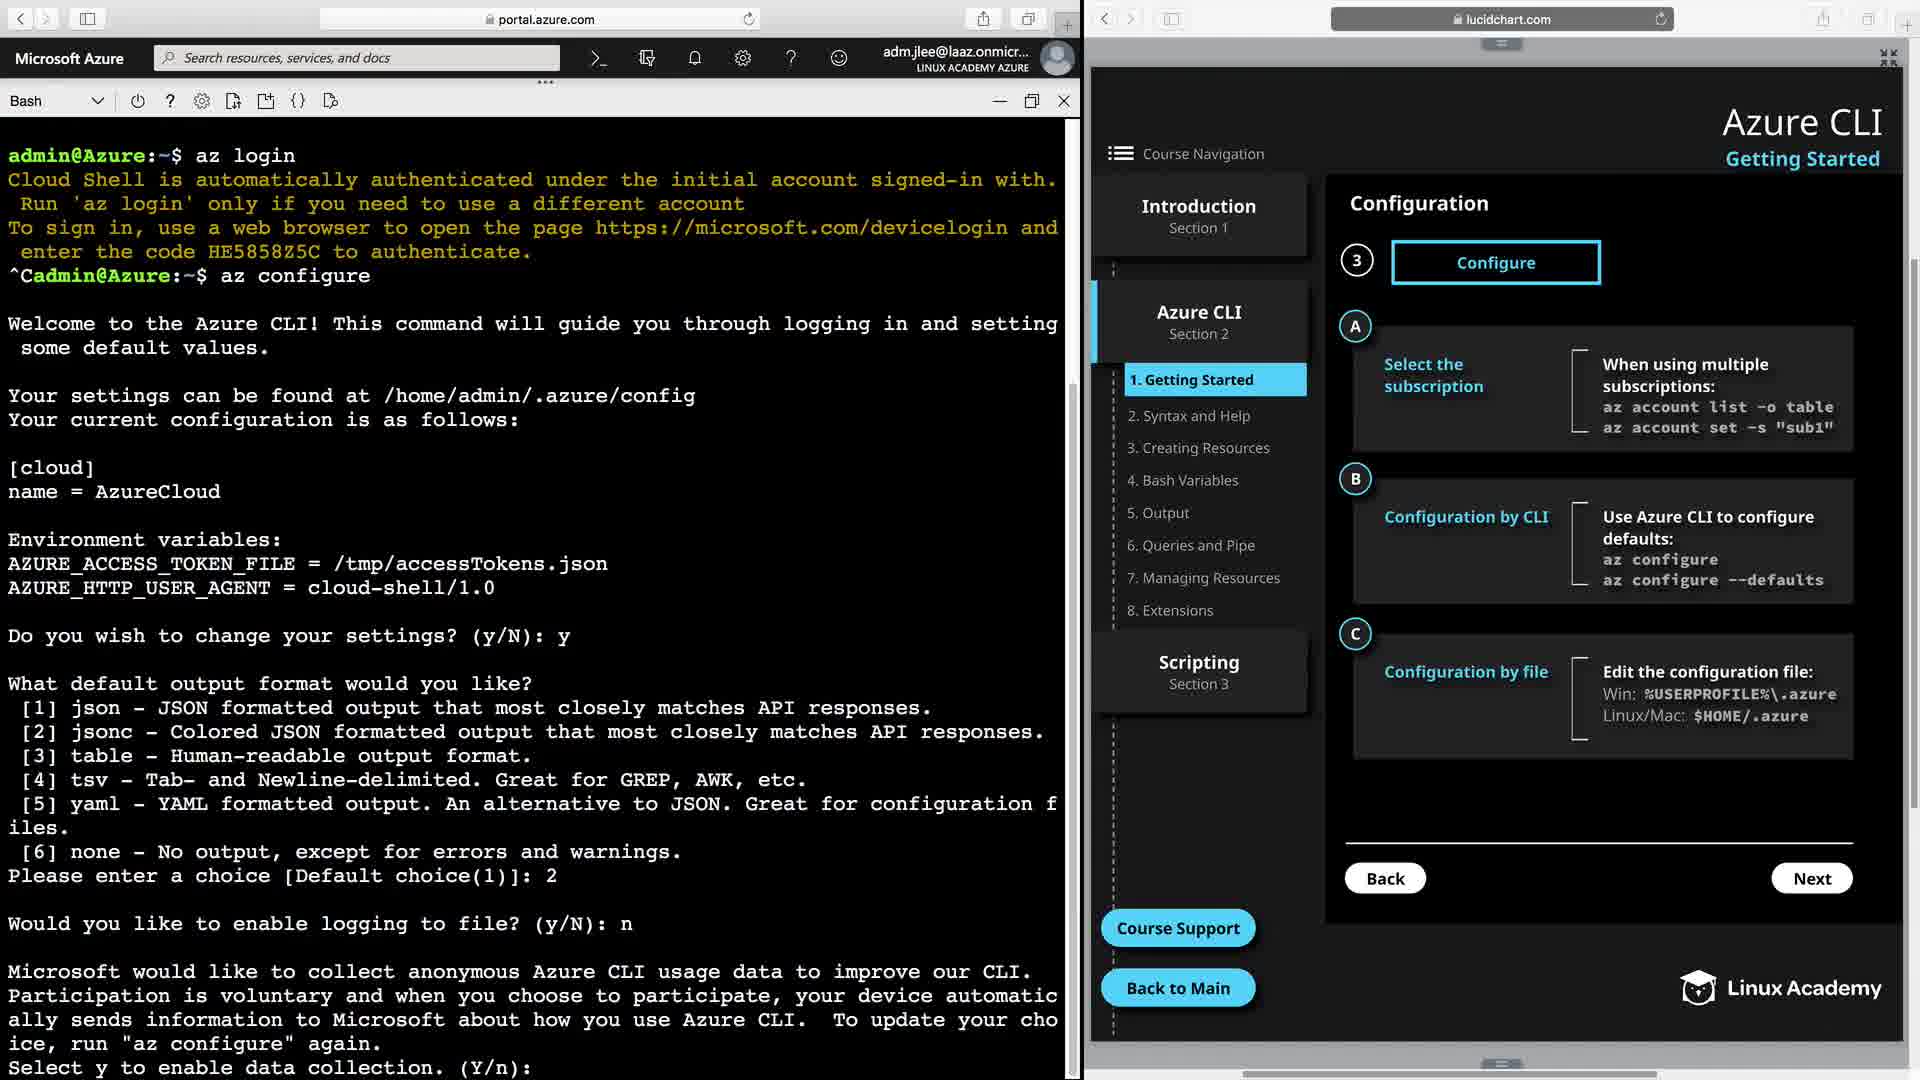Image resolution: width=1920 pixels, height=1080 pixels.
Task: Open the Scripting Section 3 tab
Action: [x=1198, y=671]
